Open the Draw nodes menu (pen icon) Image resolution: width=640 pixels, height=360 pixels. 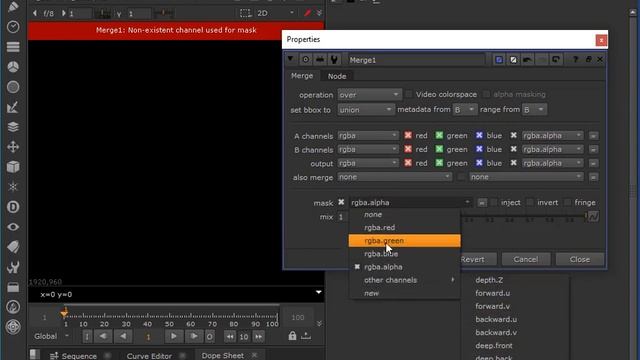13,7
